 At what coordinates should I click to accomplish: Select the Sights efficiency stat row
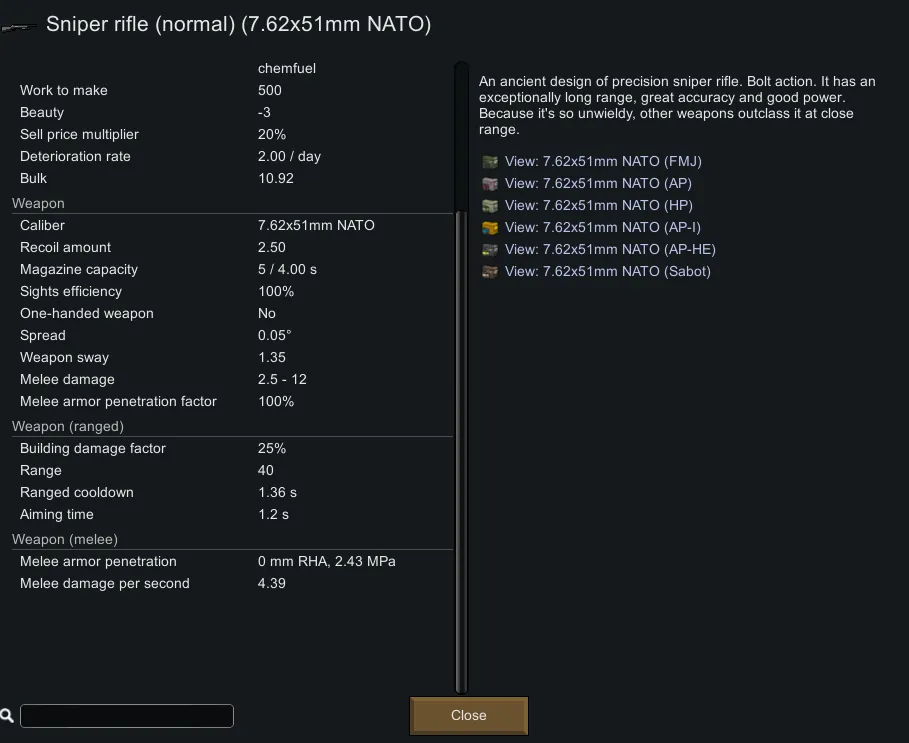click(x=230, y=292)
